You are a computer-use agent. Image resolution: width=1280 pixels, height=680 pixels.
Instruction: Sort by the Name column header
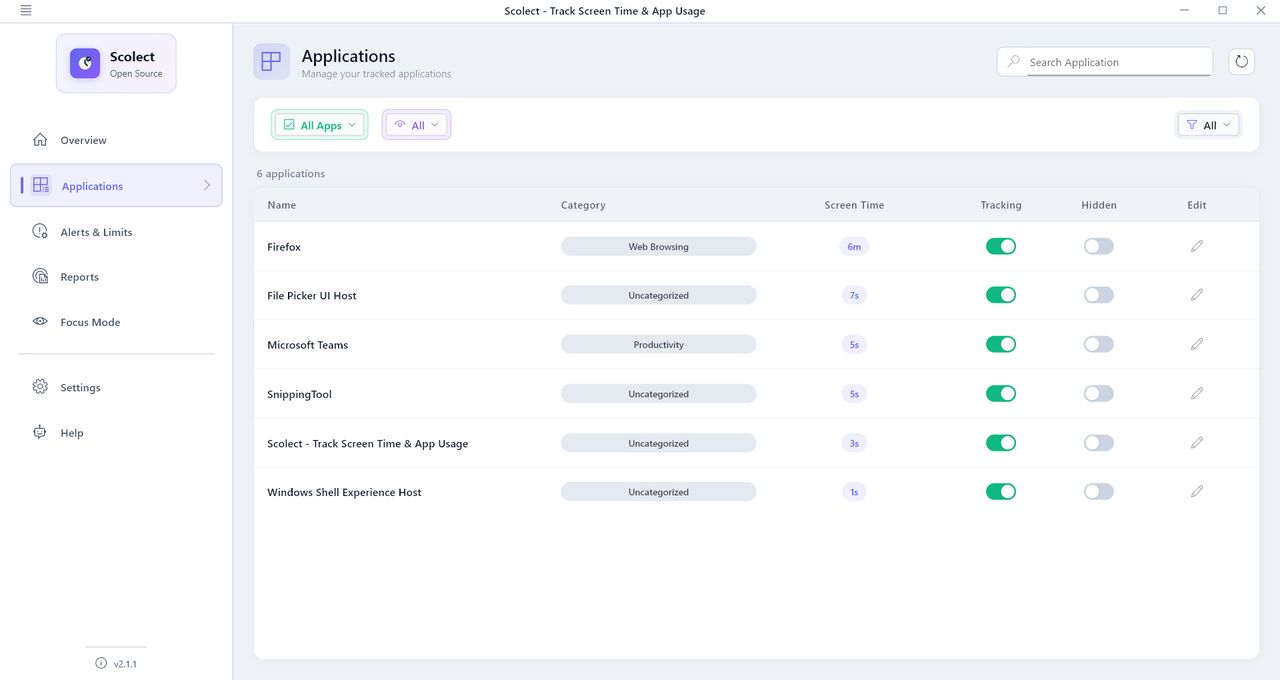(282, 205)
